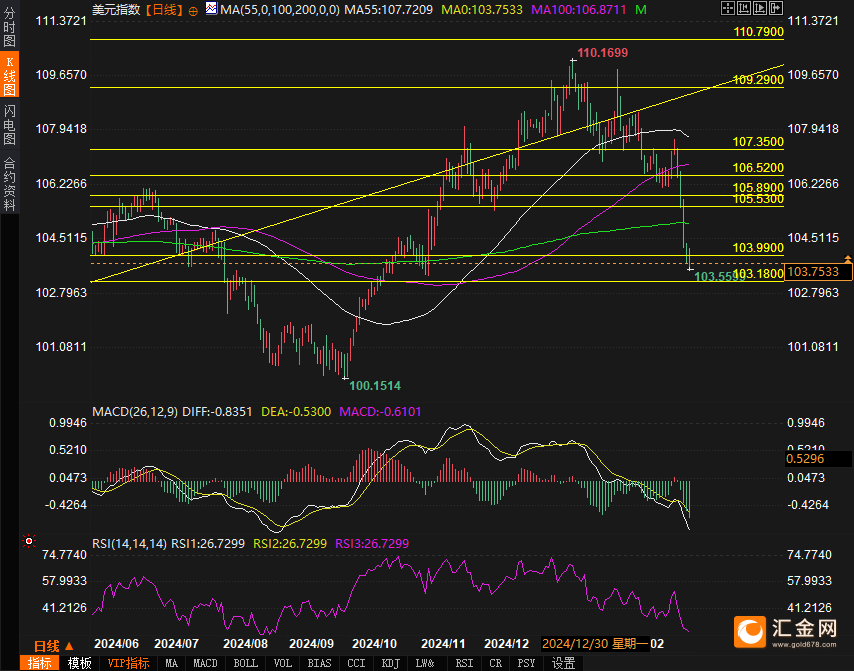Click the 2024/10 date axis label
The height and width of the screenshot is (671, 854).
[375, 644]
